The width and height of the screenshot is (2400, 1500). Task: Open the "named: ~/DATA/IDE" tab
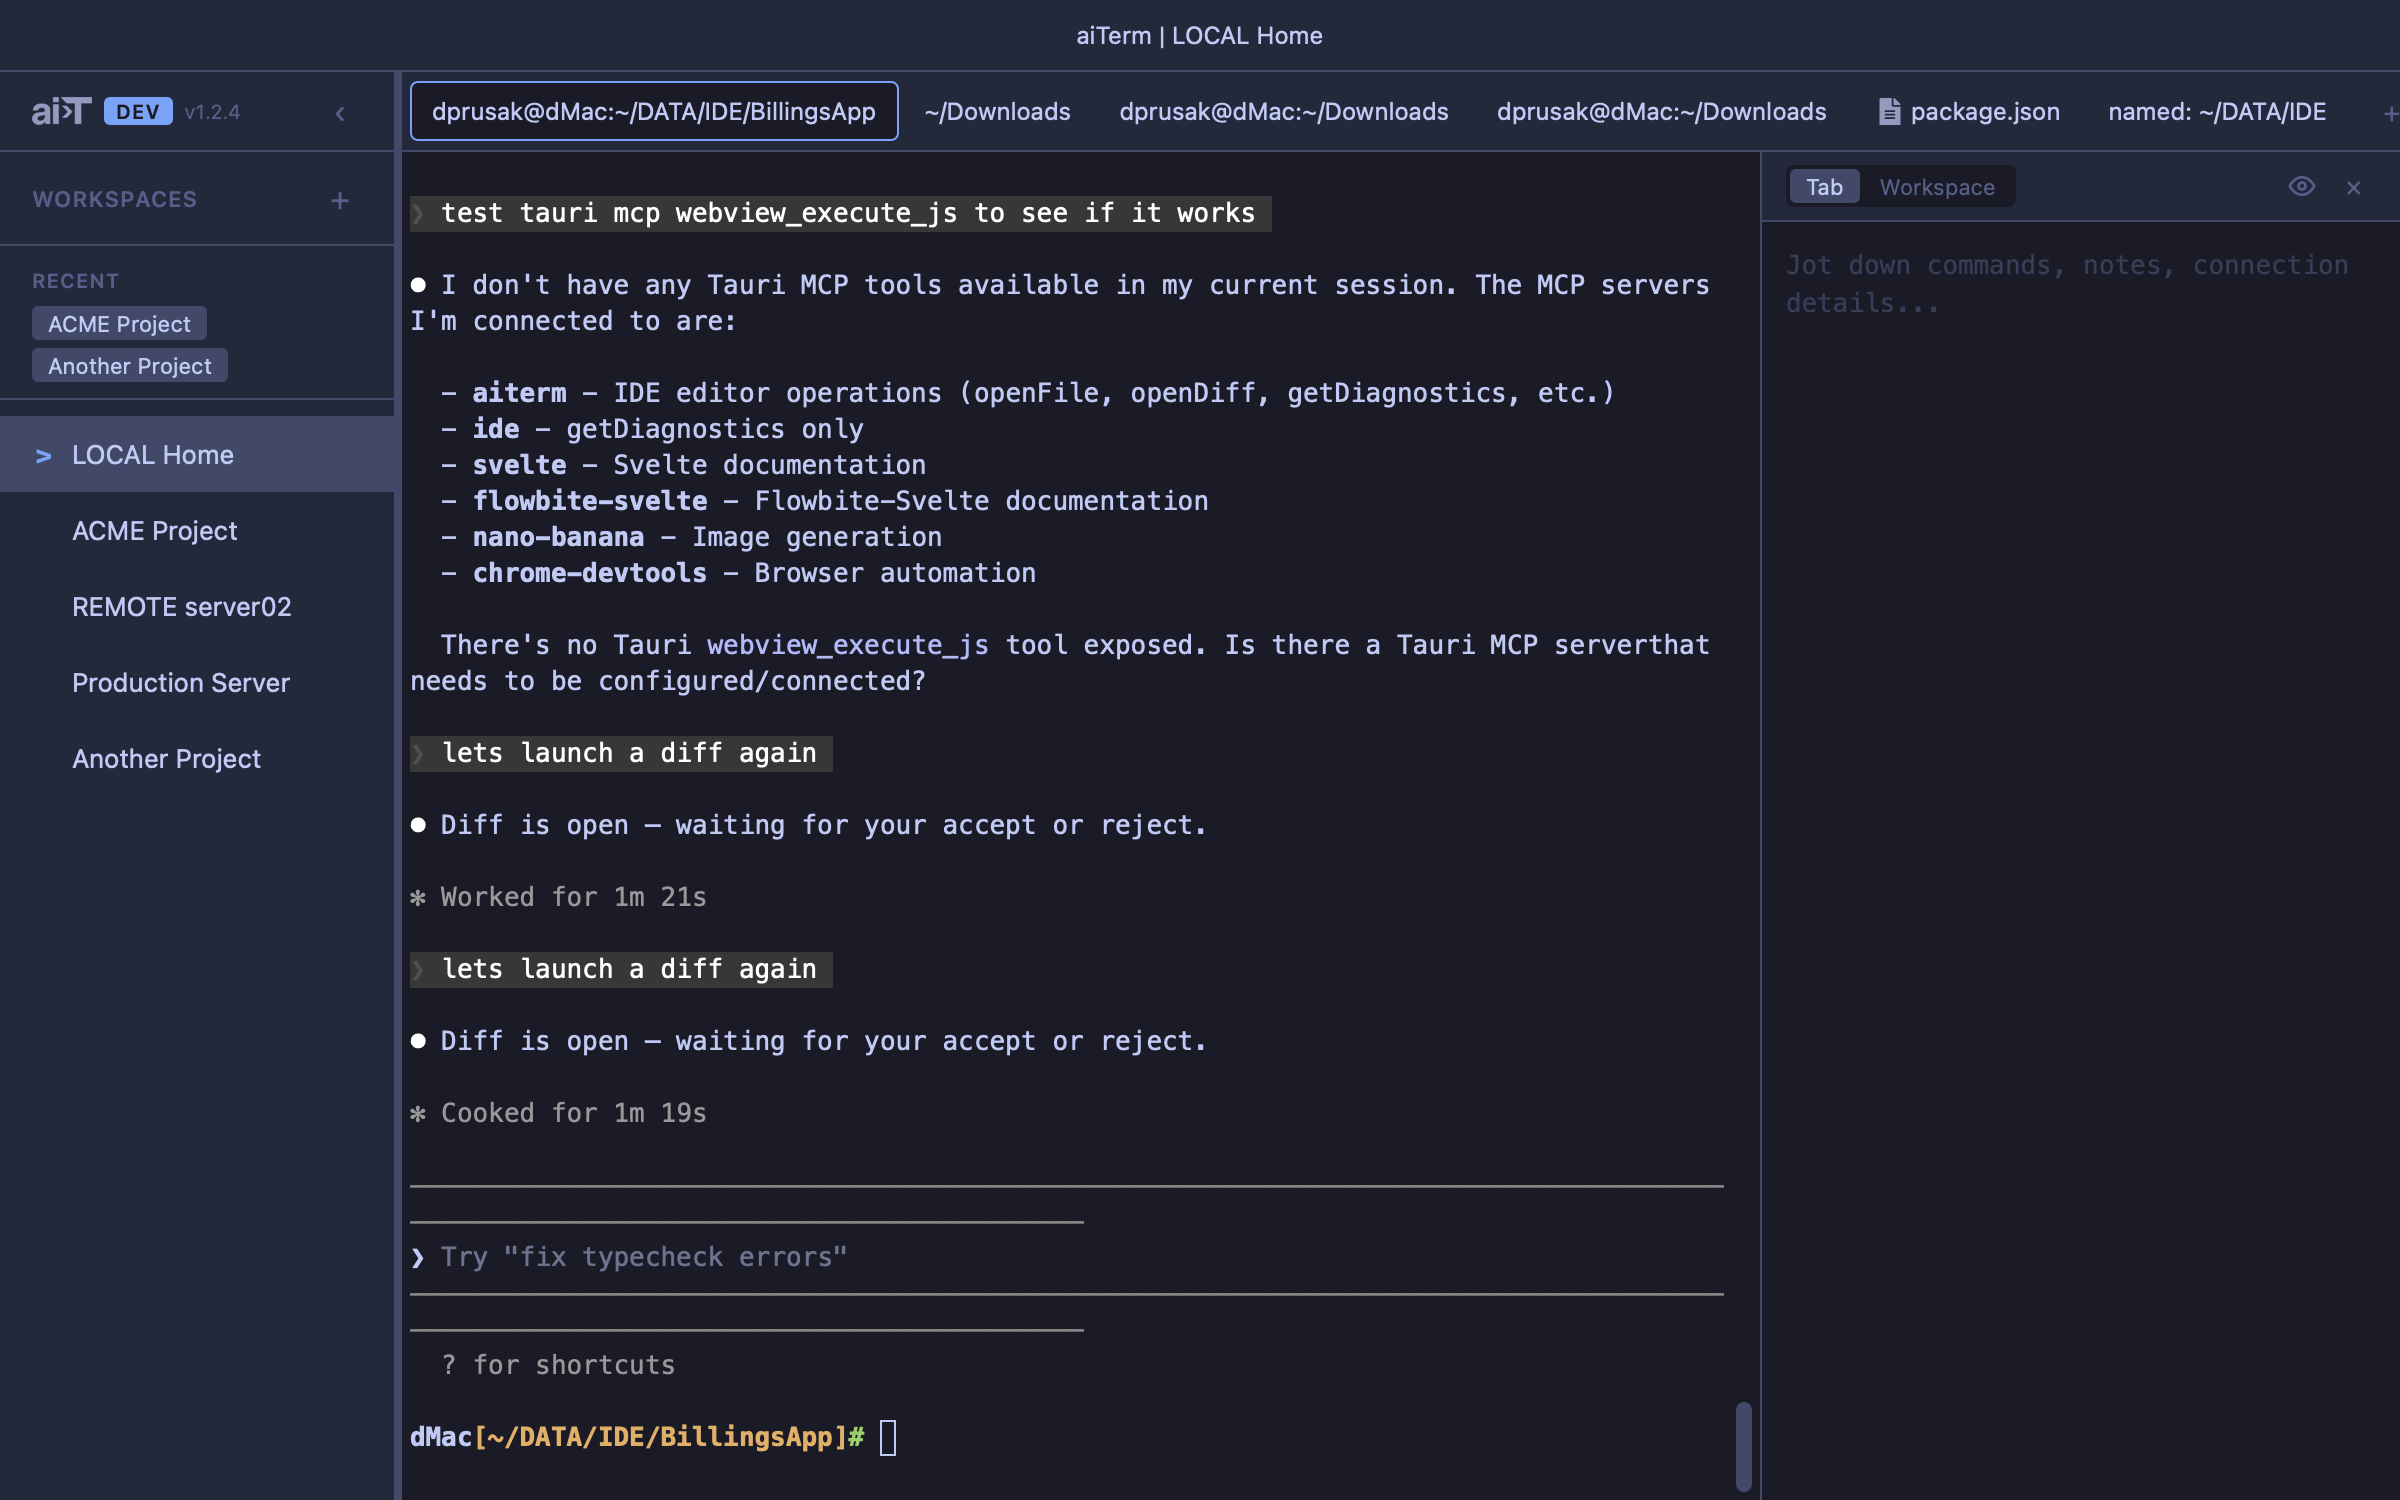tap(2217, 111)
